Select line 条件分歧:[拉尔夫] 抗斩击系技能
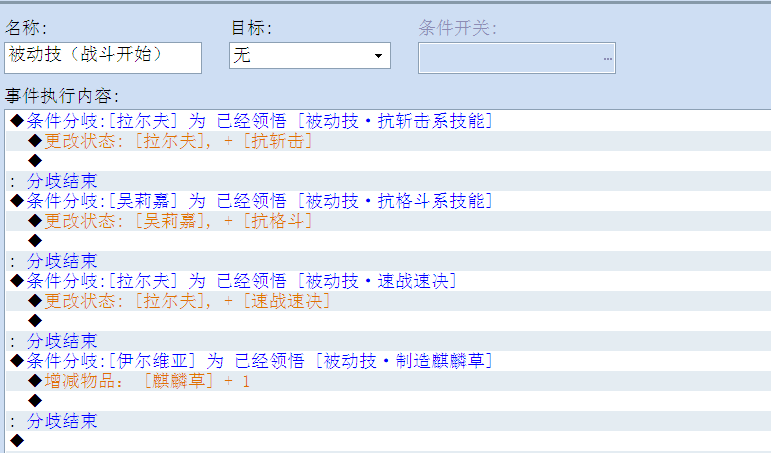The image size is (771, 453). tap(388, 121)
